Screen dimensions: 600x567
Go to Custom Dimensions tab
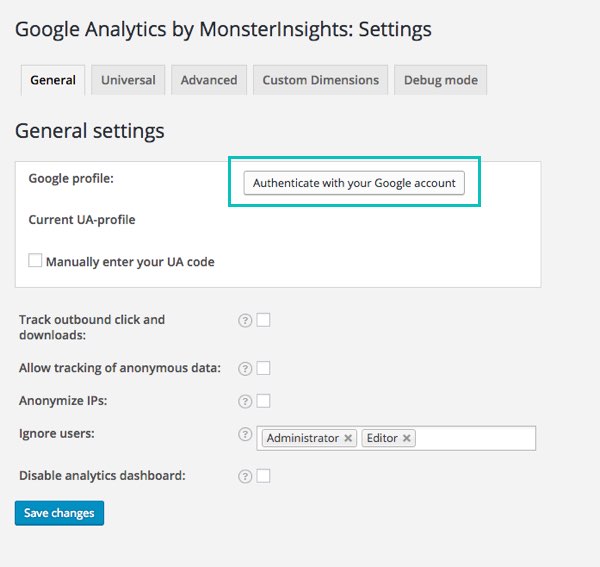[320, 80]
